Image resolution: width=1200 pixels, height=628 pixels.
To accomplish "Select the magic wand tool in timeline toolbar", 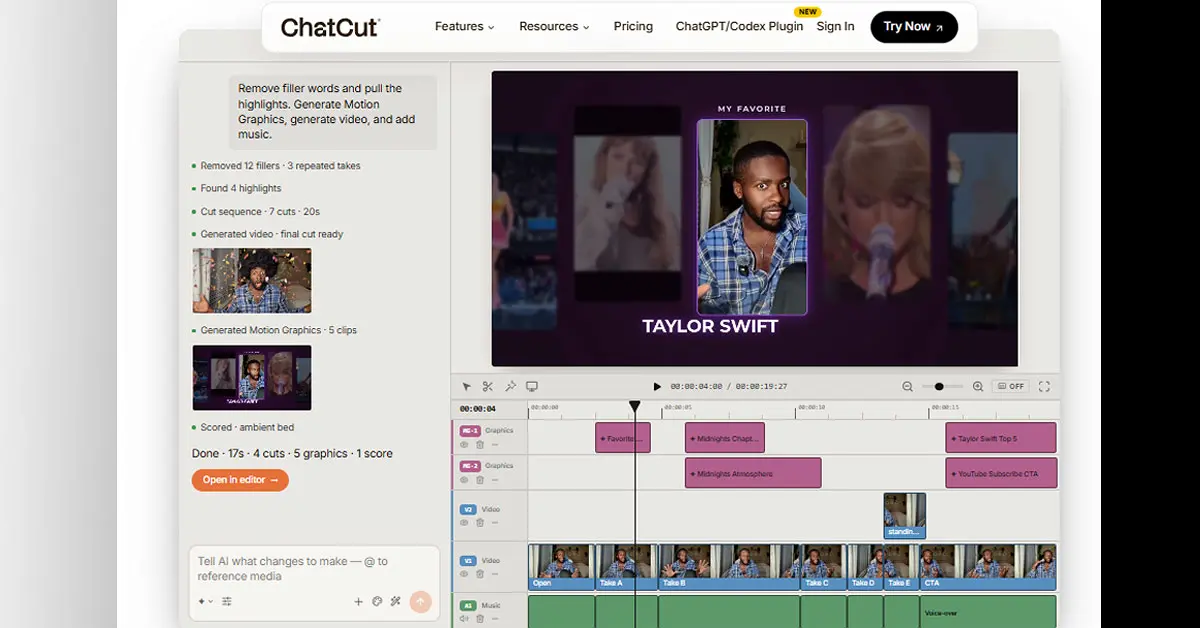I will click(510, 386).
